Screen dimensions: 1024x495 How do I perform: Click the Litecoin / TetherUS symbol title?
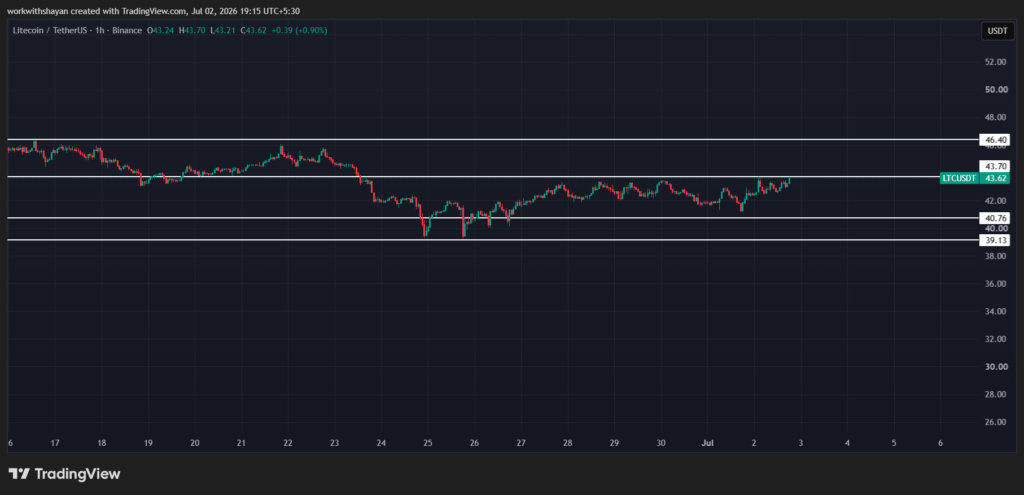pyautogui.click(x=49, y=31)
